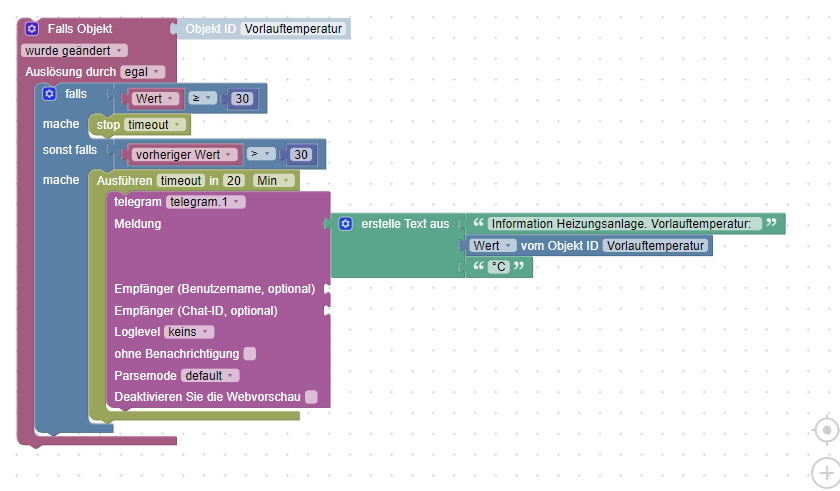
Task: Edit the Information Heizungsanlage text field
Action: (x=625, y=224)
